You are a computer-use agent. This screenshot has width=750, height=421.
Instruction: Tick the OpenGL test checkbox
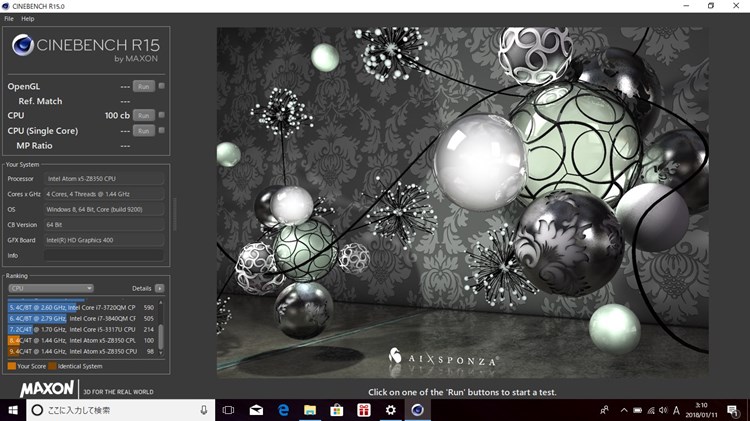[x=162, y=86]
